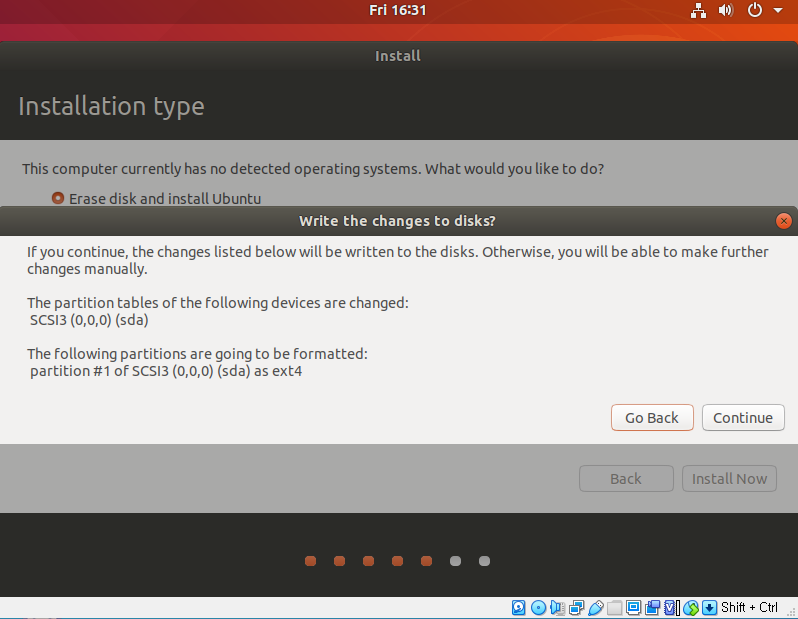
Task: Click the dimmed Back button in installer
Action: click(x=626, y=479)
